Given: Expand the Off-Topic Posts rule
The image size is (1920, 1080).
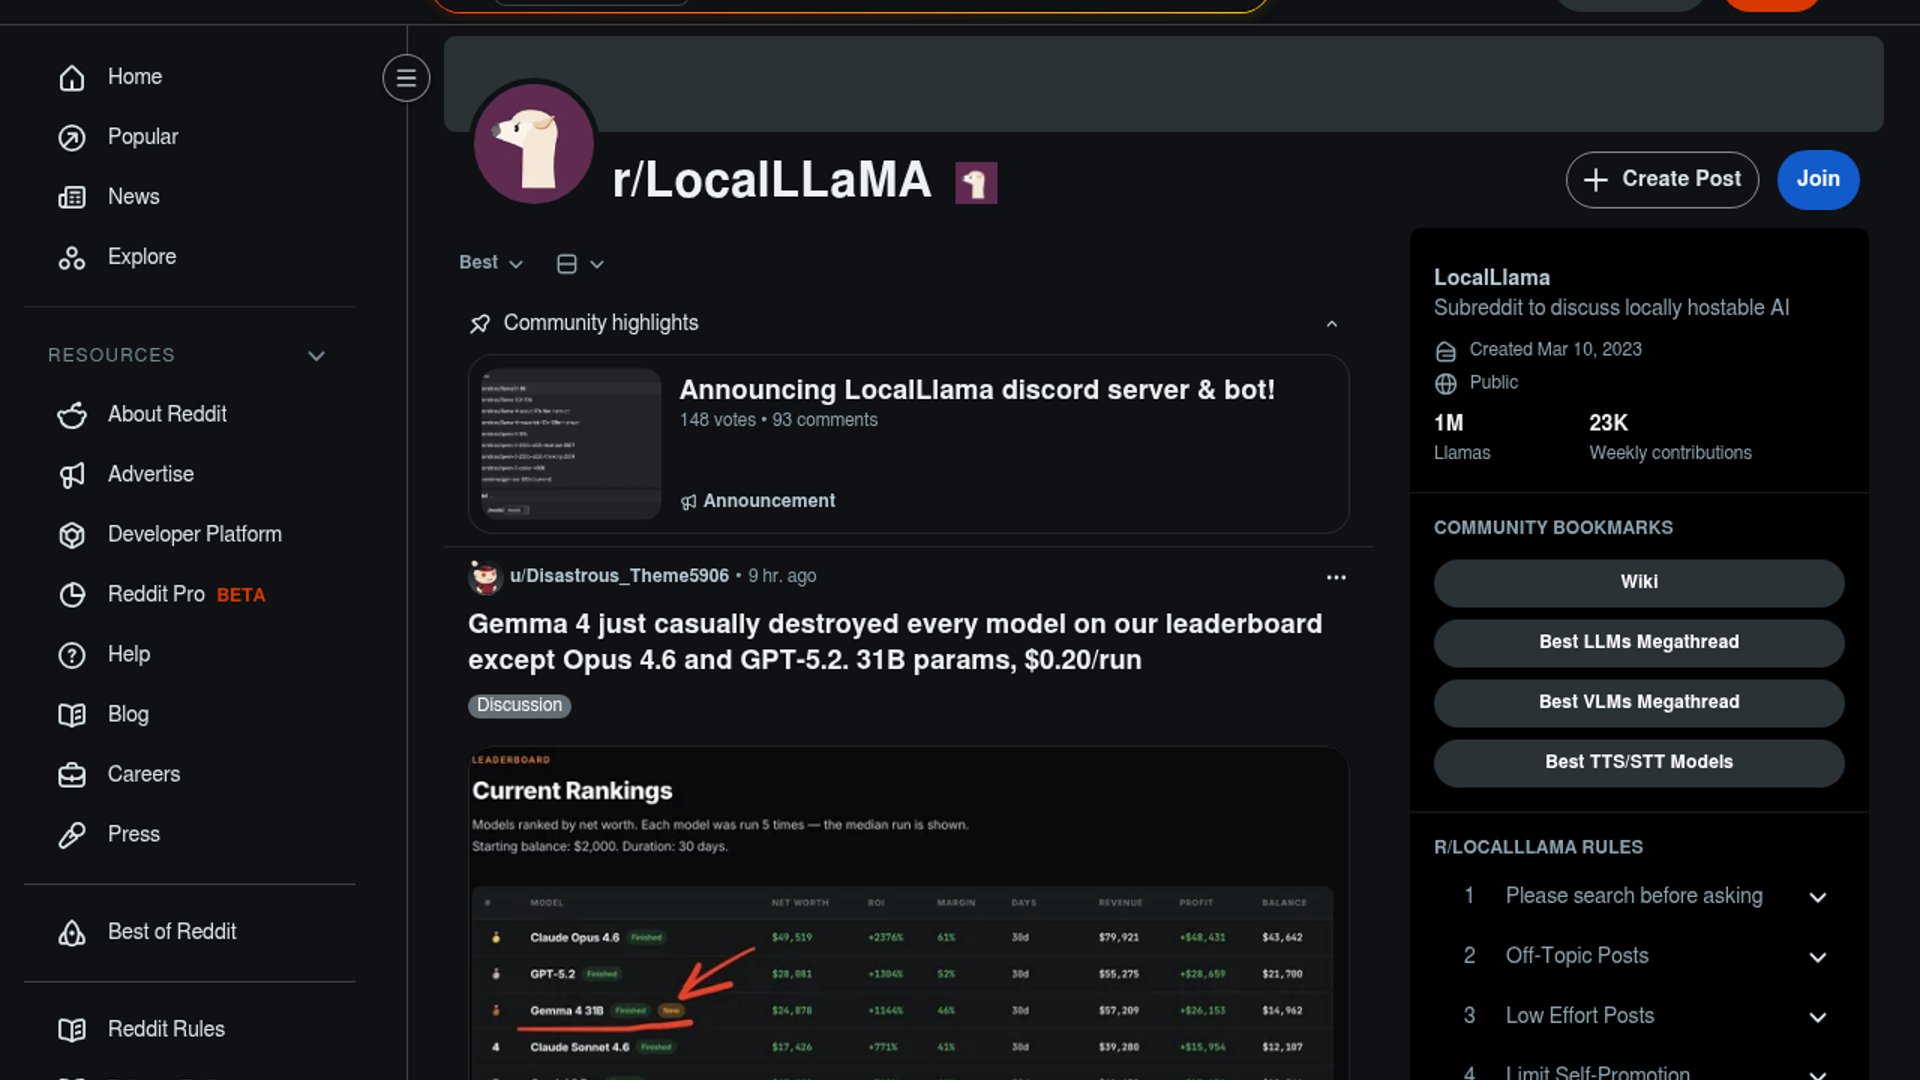Looking at the screenshot, I should click(x=1817, y=957).
